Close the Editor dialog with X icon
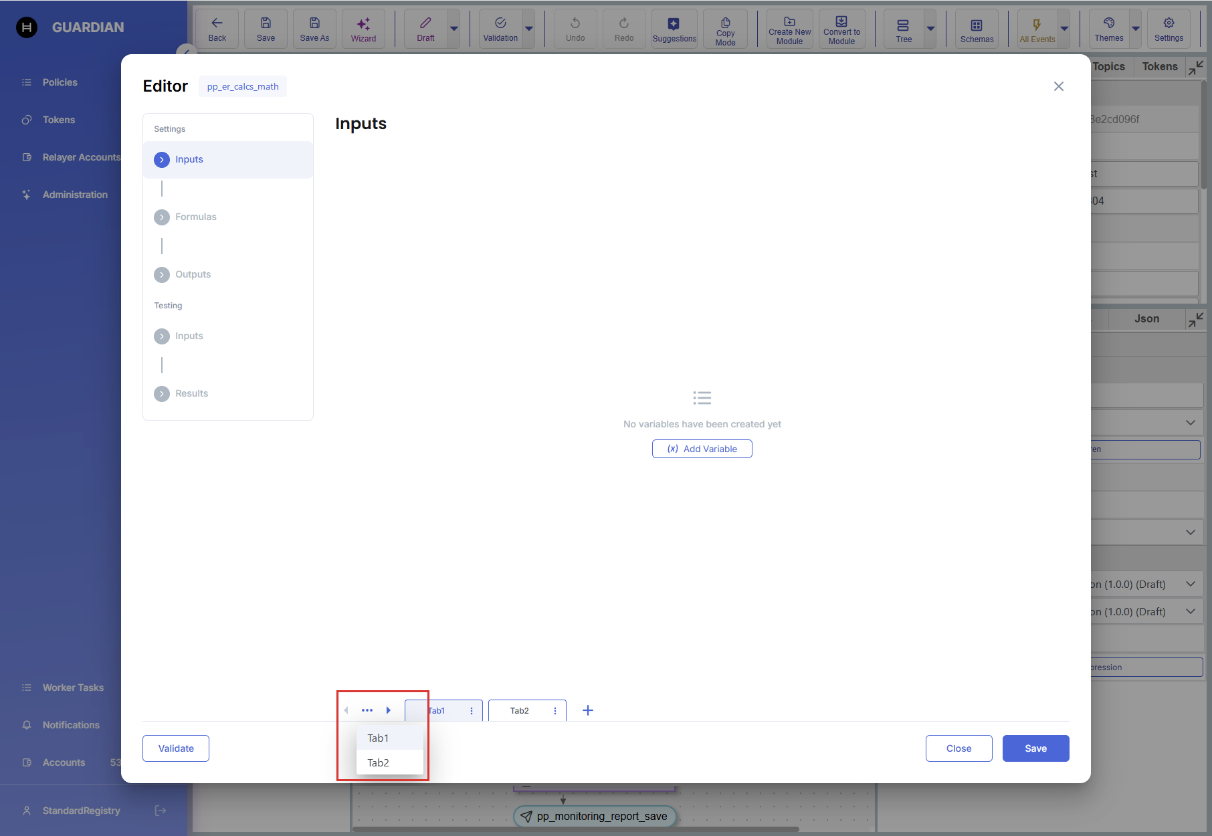This screenshot has height=836, width=1212. (x=1059, y=86)
